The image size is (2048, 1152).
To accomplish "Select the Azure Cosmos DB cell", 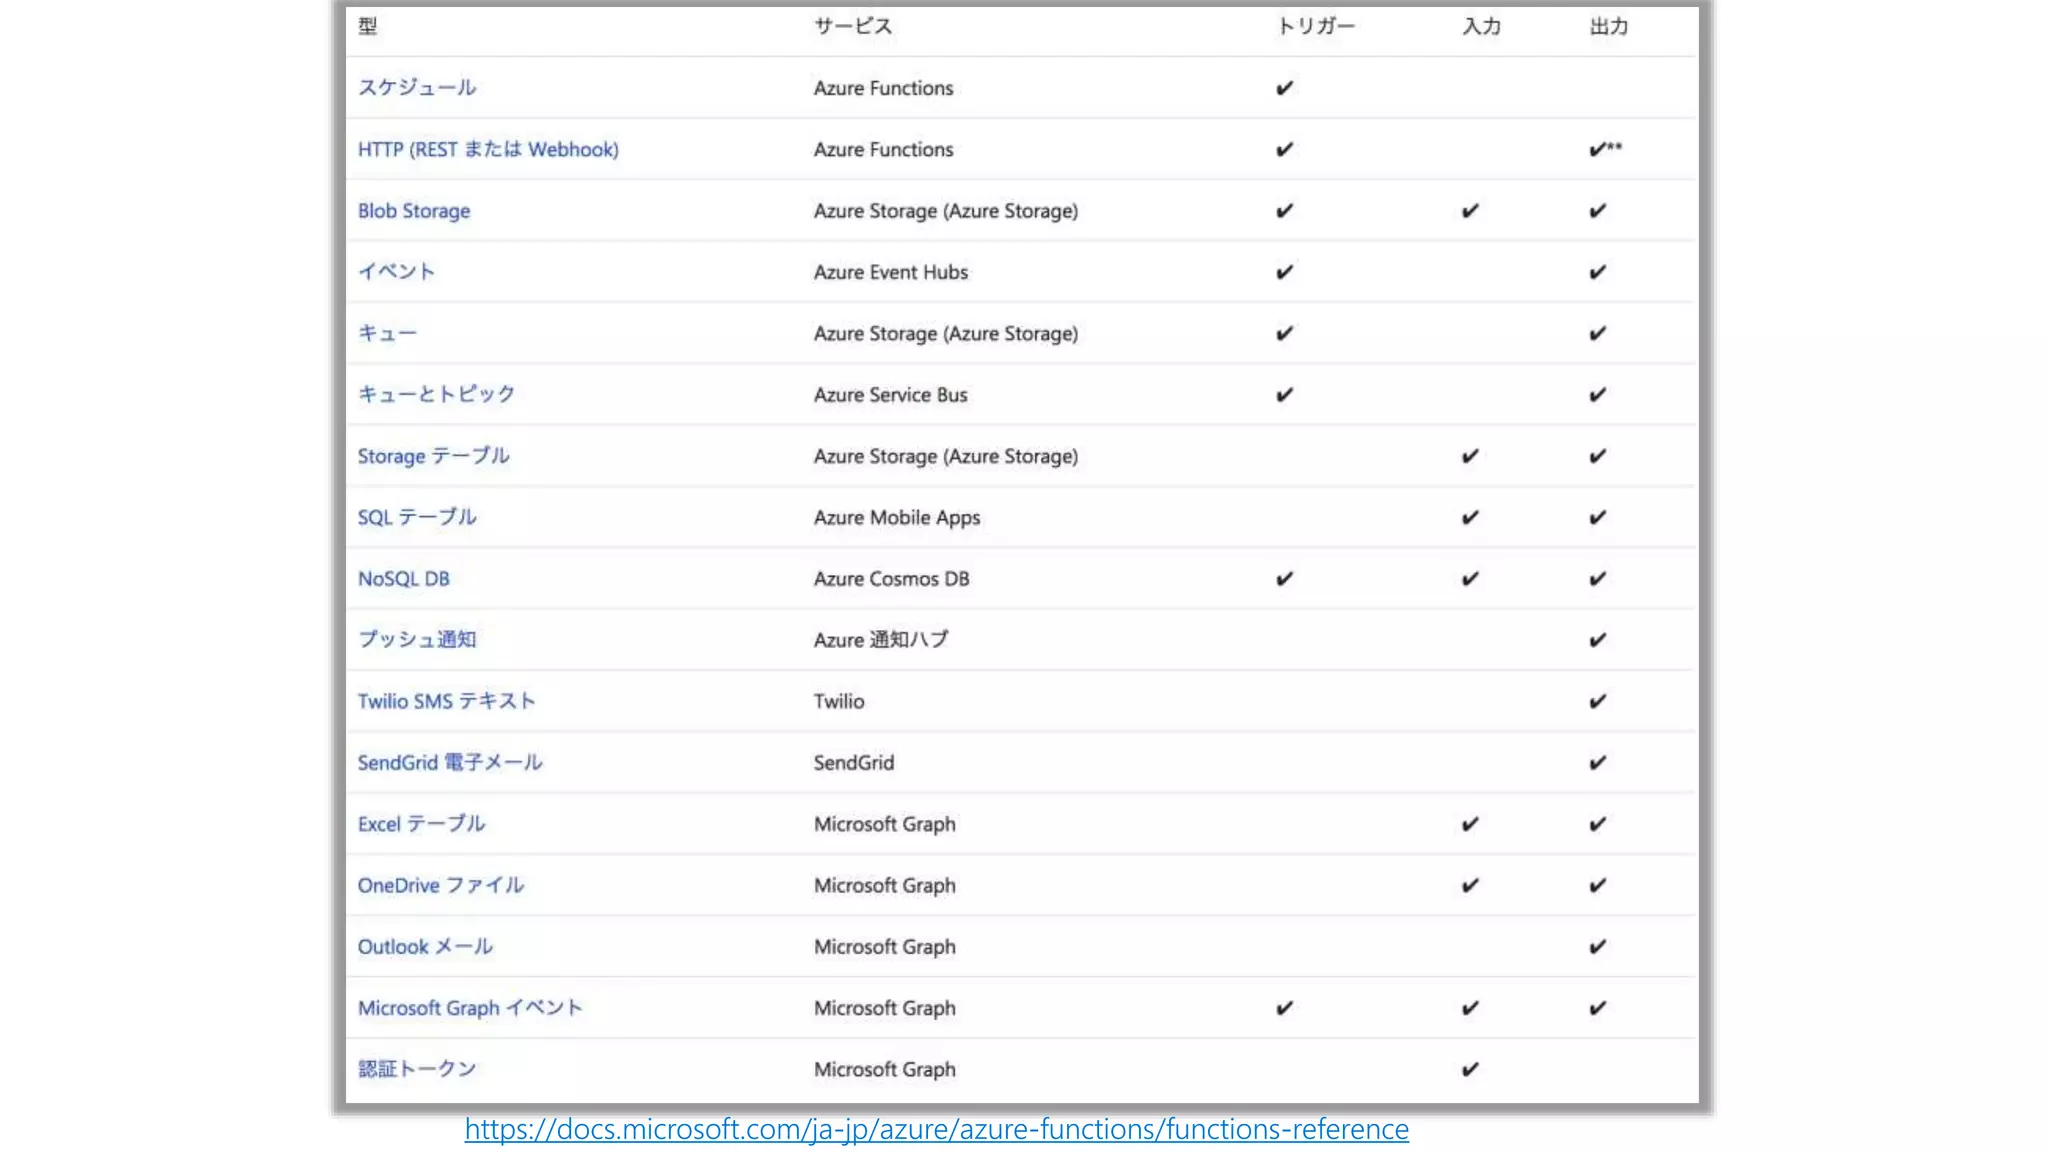I will (x=892, y=579).
